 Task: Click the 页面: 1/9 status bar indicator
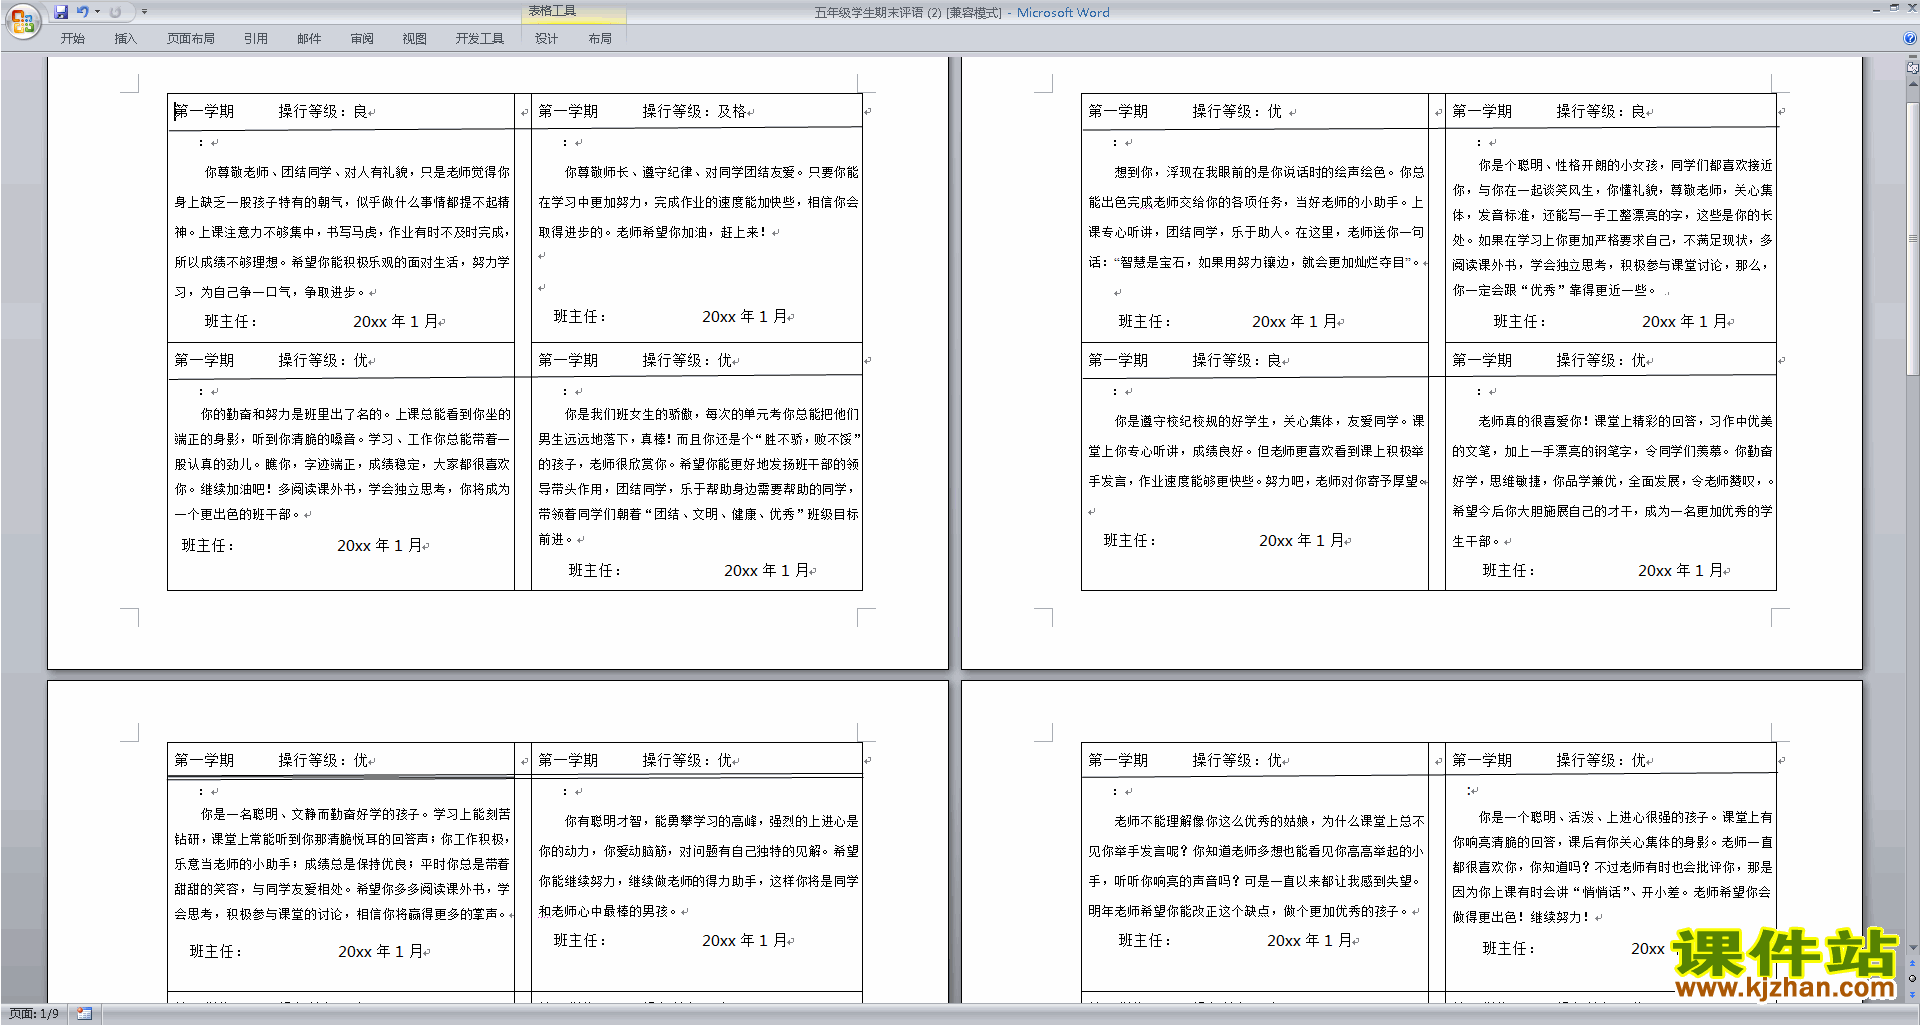pyautogui.click(x=34, y=1014)
